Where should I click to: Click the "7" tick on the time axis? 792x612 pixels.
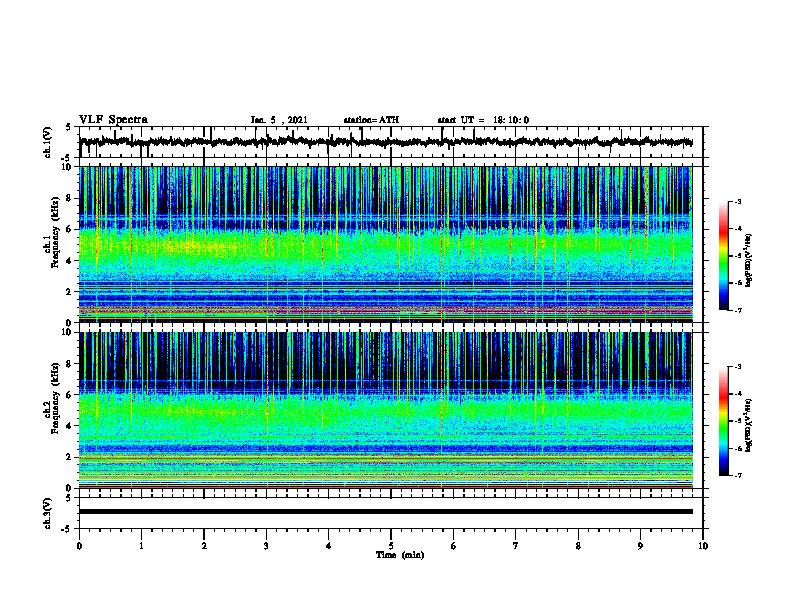pyautogui.click(x=516, y=546)
